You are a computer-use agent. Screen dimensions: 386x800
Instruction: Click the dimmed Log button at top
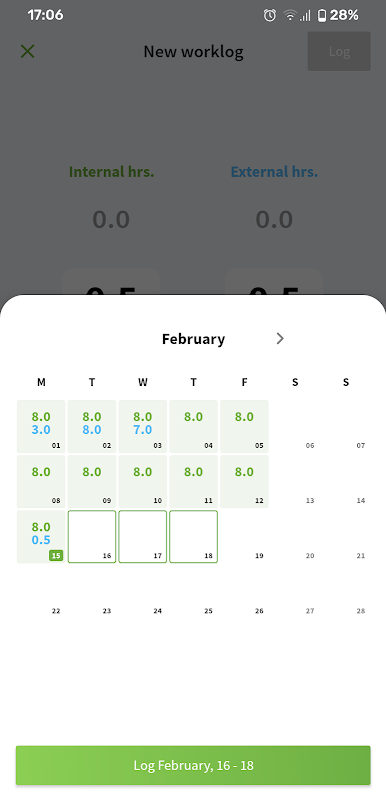click(339, 51)
